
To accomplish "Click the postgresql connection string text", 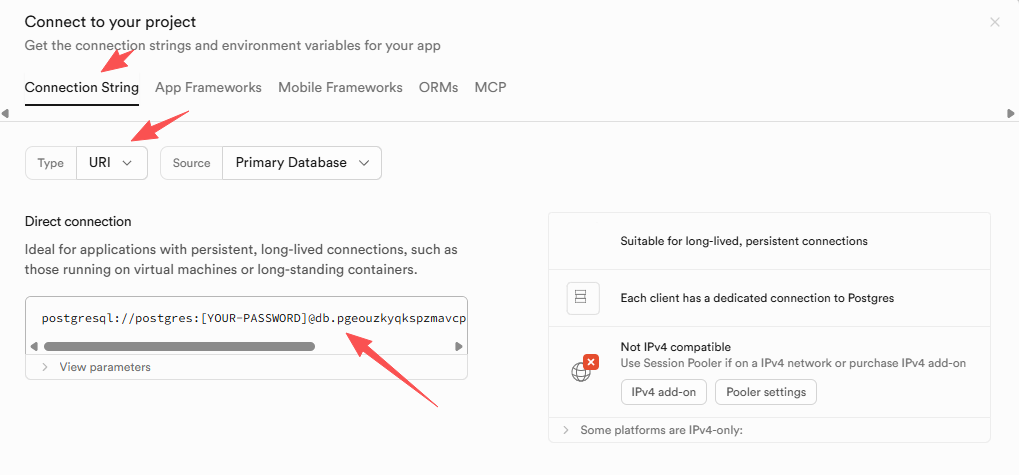I will point(253,319).
